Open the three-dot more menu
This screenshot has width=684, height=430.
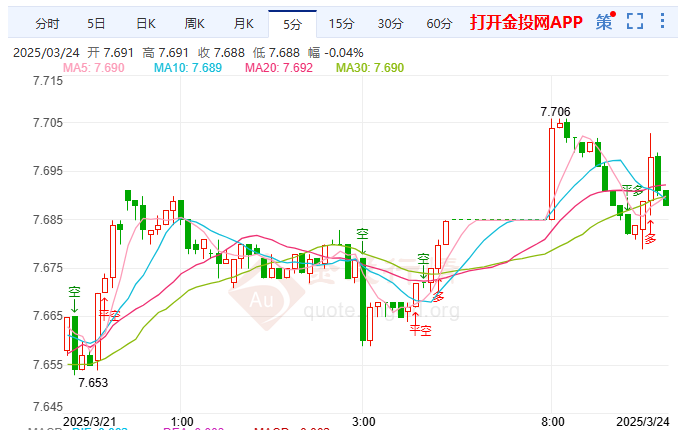(662, 21)
